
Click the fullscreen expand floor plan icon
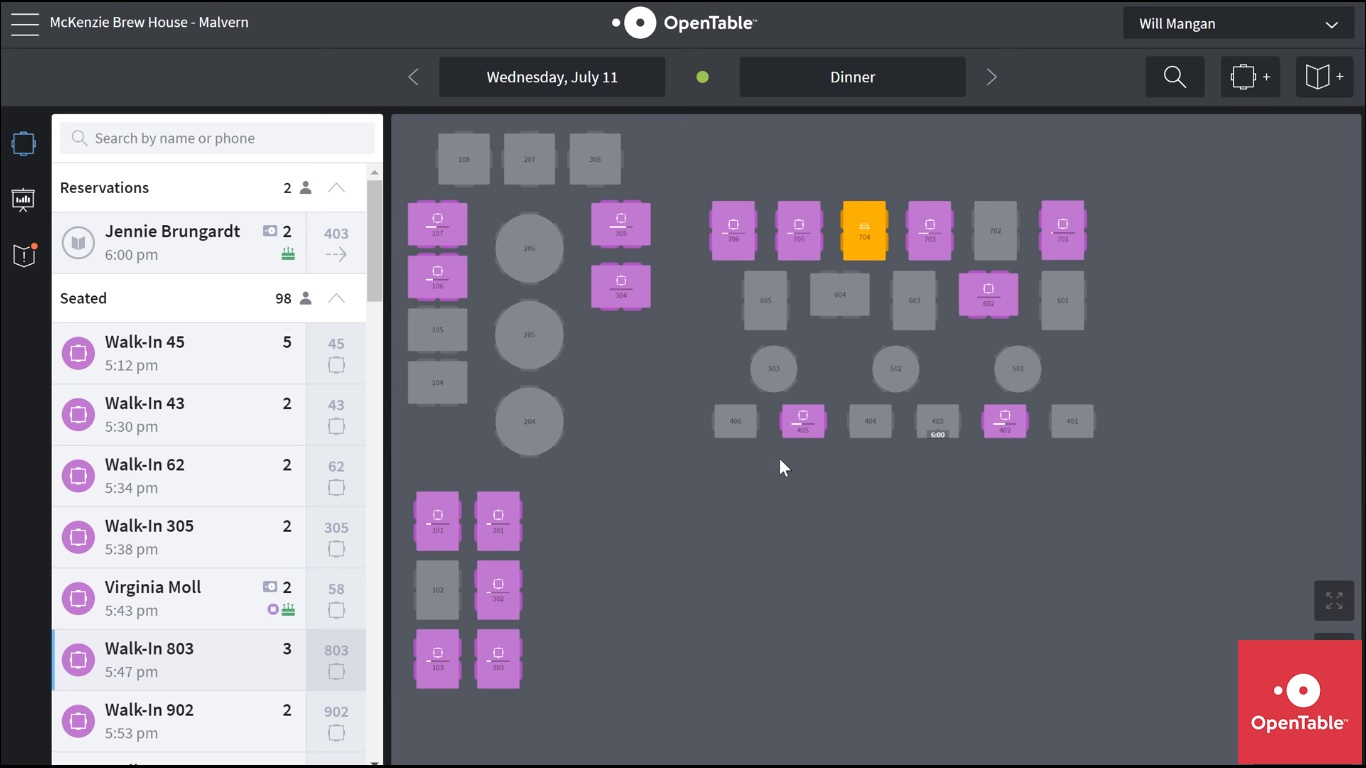(1334, 601)
